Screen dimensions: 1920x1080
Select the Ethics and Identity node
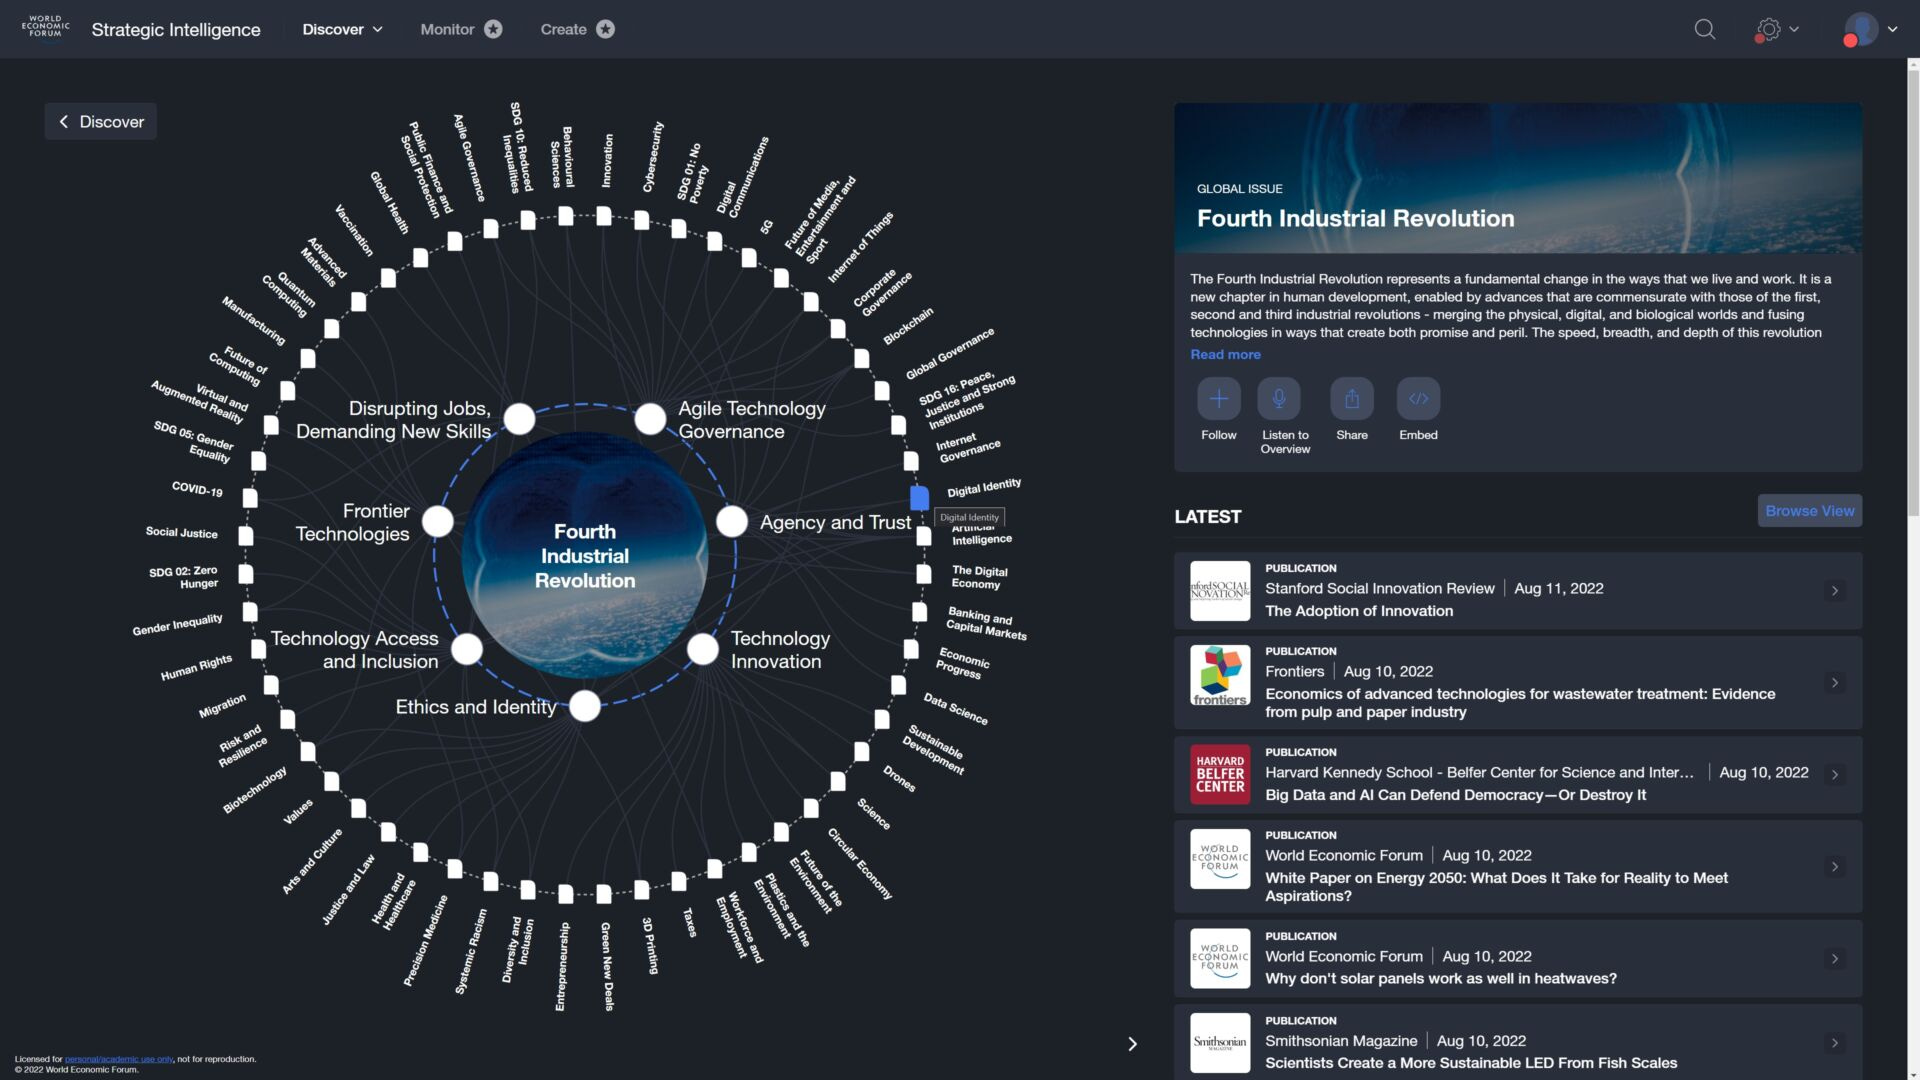point(585,706)
